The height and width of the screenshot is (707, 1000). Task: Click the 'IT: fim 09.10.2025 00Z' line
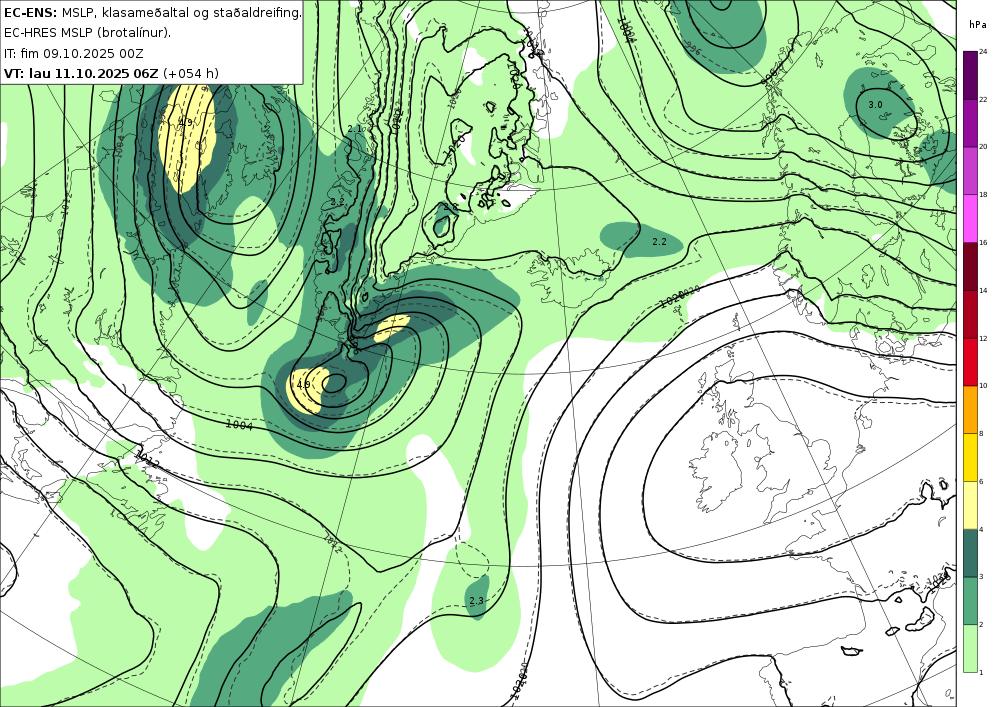(73, 53)
